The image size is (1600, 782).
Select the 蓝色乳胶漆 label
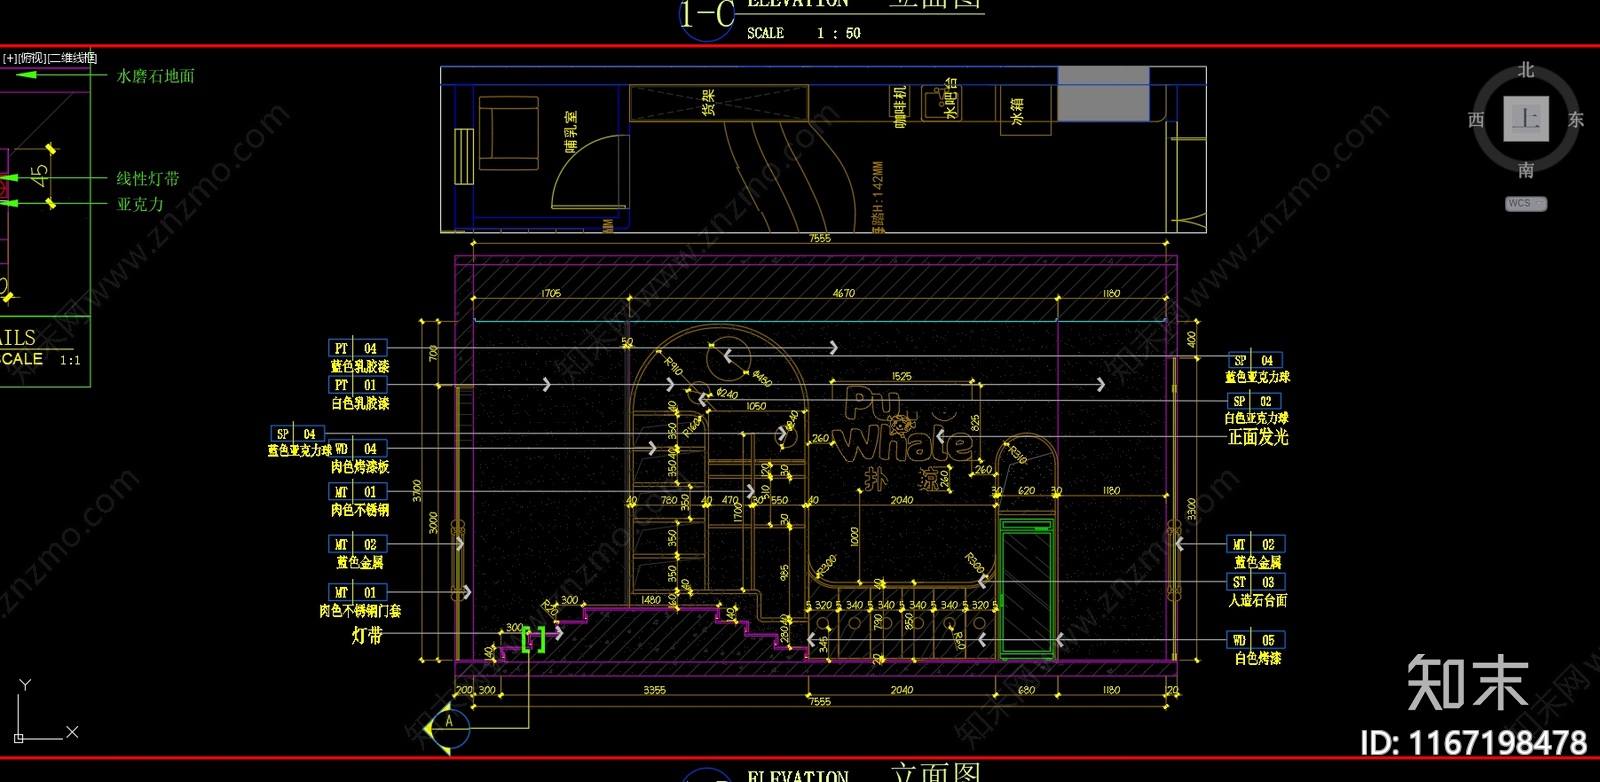pos(360,366)
